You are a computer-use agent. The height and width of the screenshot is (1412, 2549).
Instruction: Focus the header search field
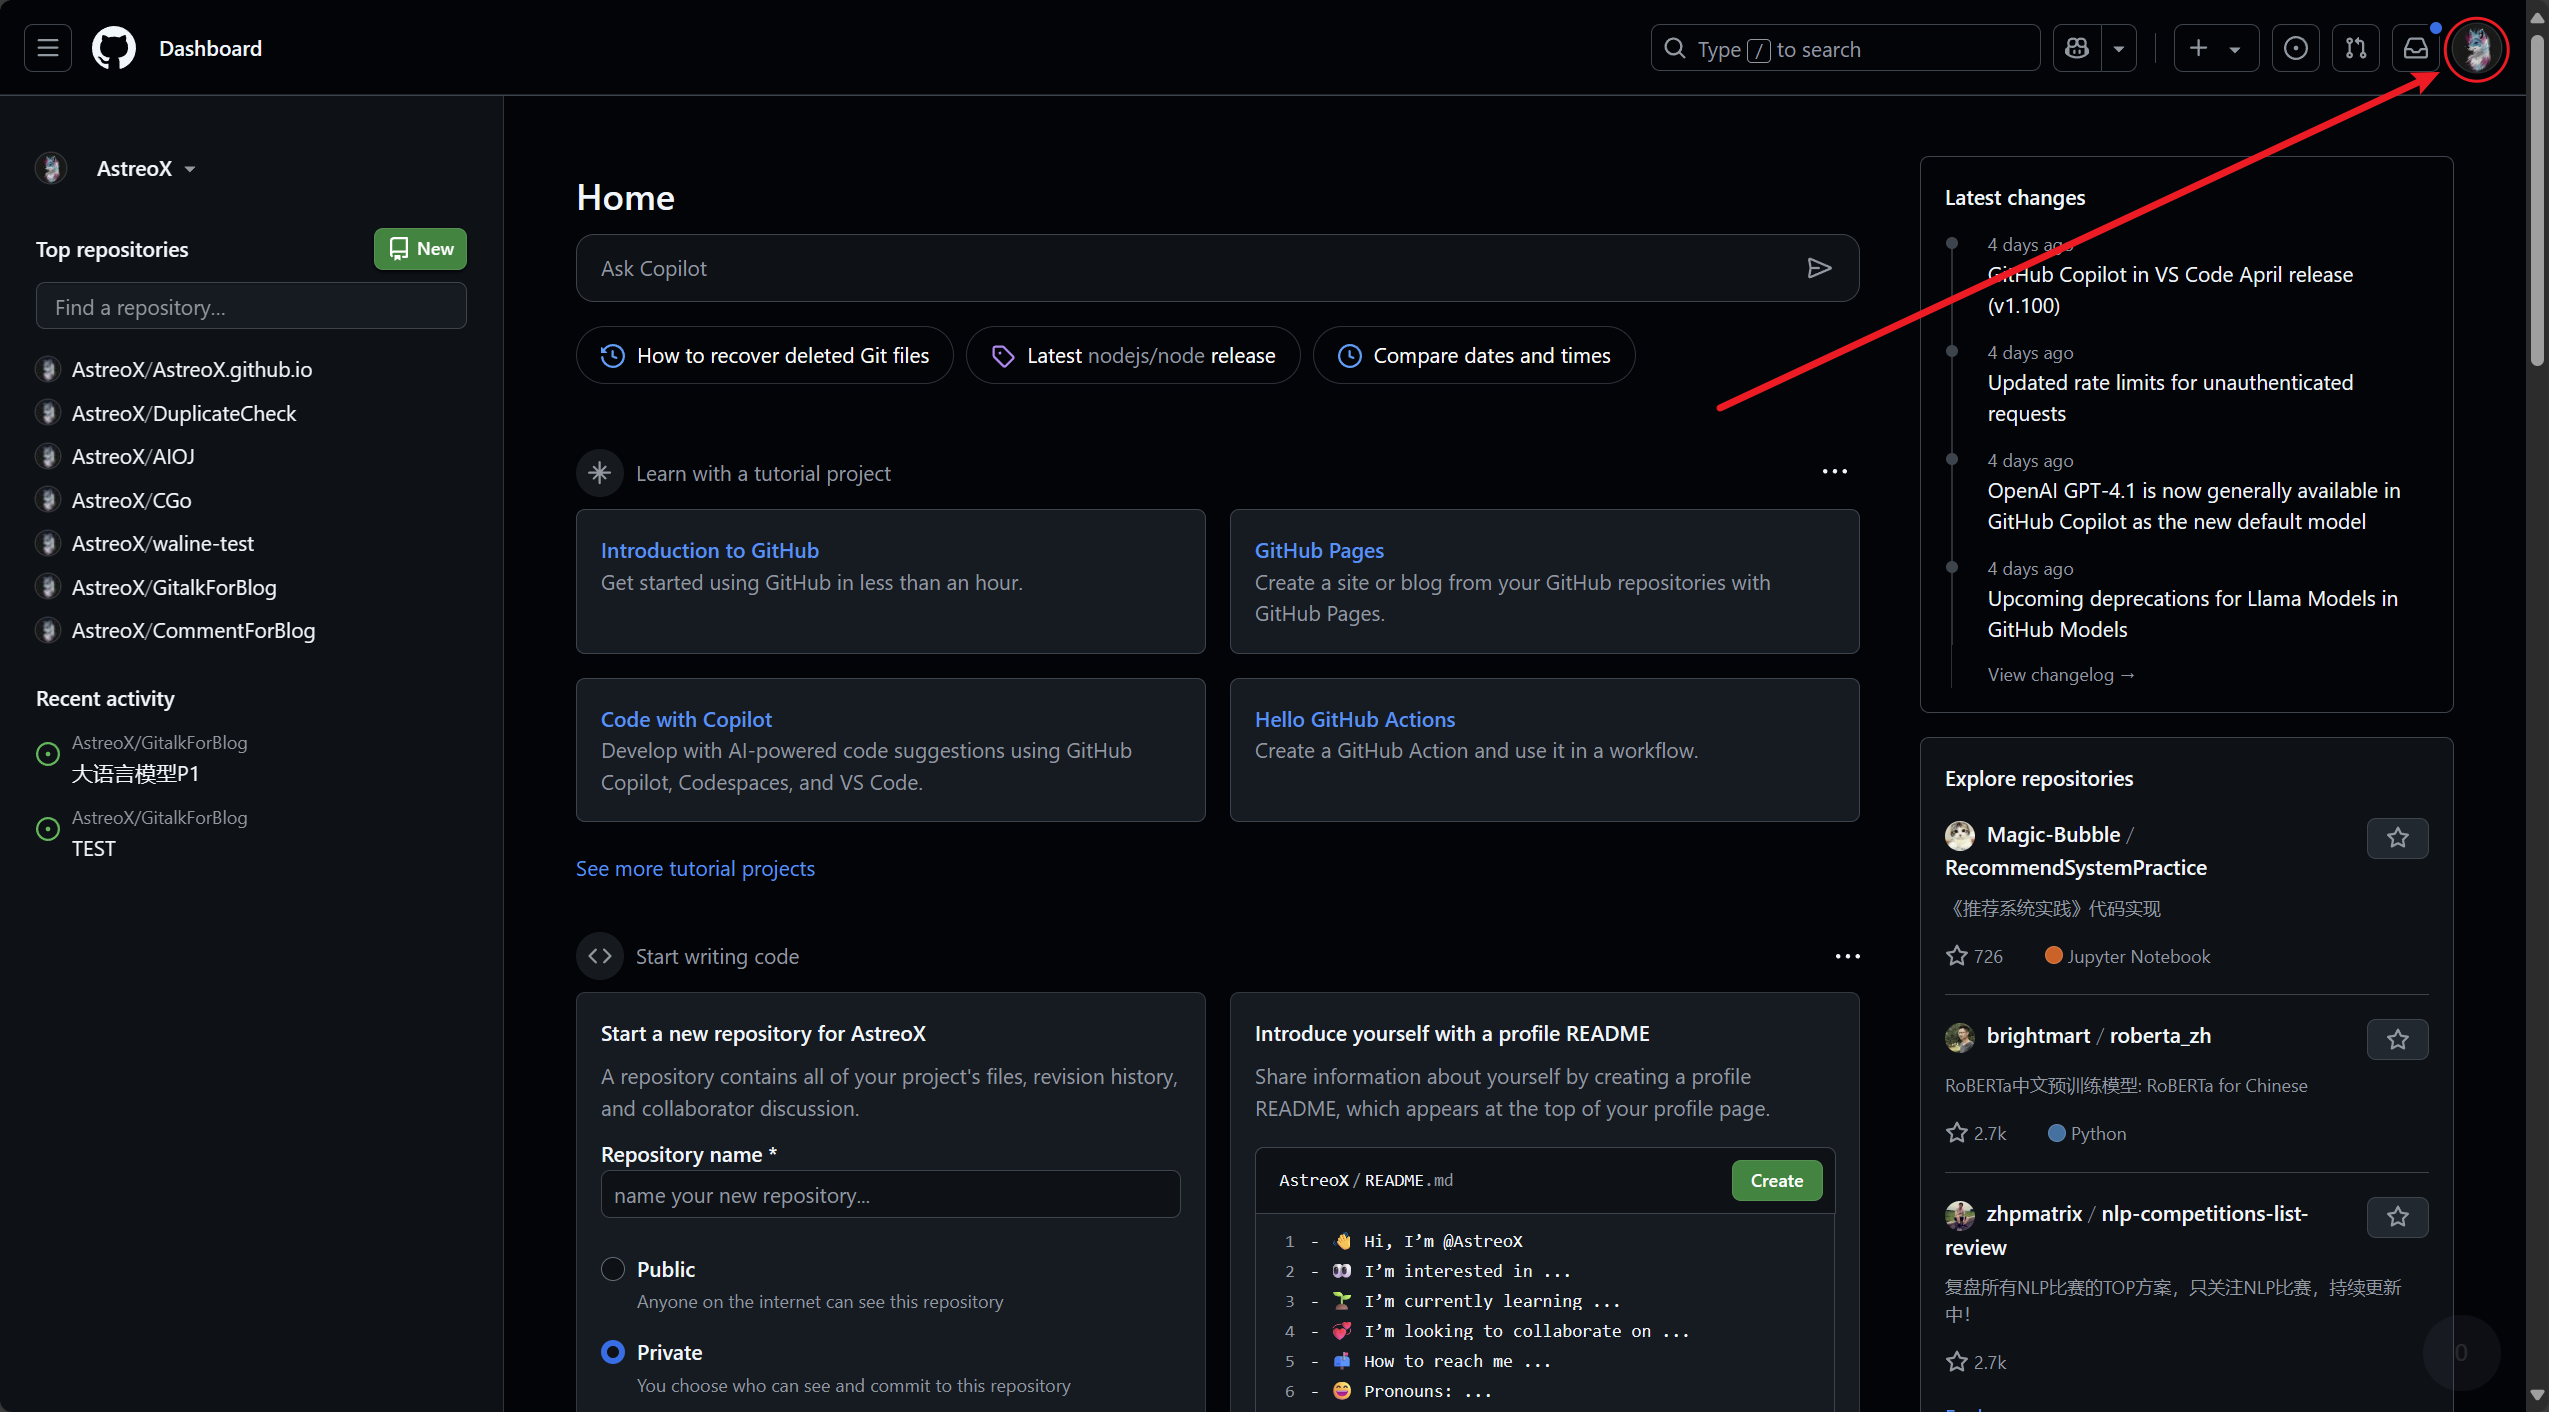1845,48
